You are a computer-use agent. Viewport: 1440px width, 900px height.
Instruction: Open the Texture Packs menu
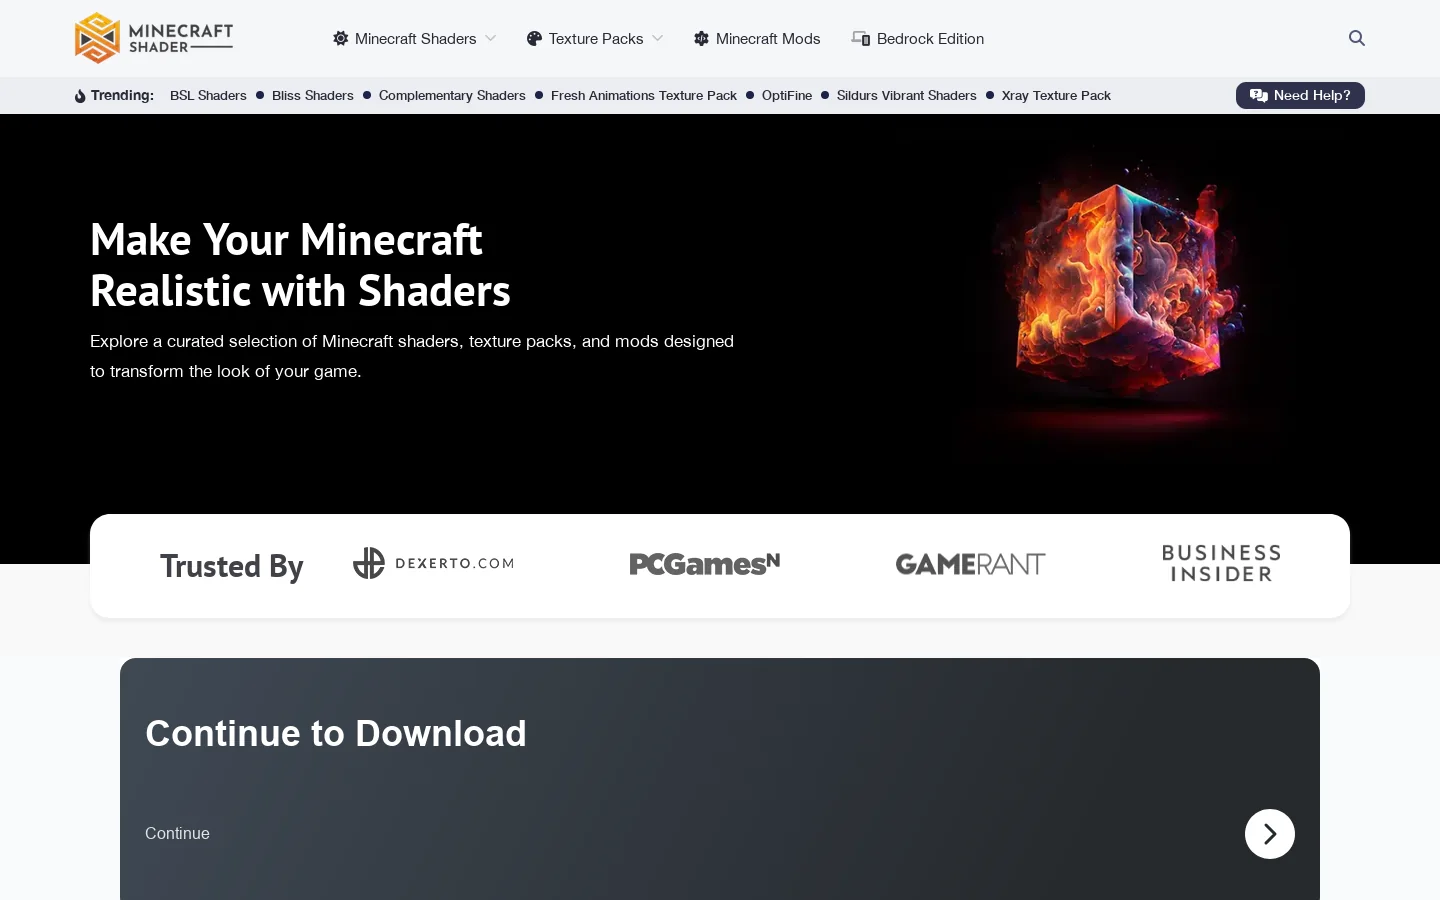pyautogui.click(x=595, y=38)
